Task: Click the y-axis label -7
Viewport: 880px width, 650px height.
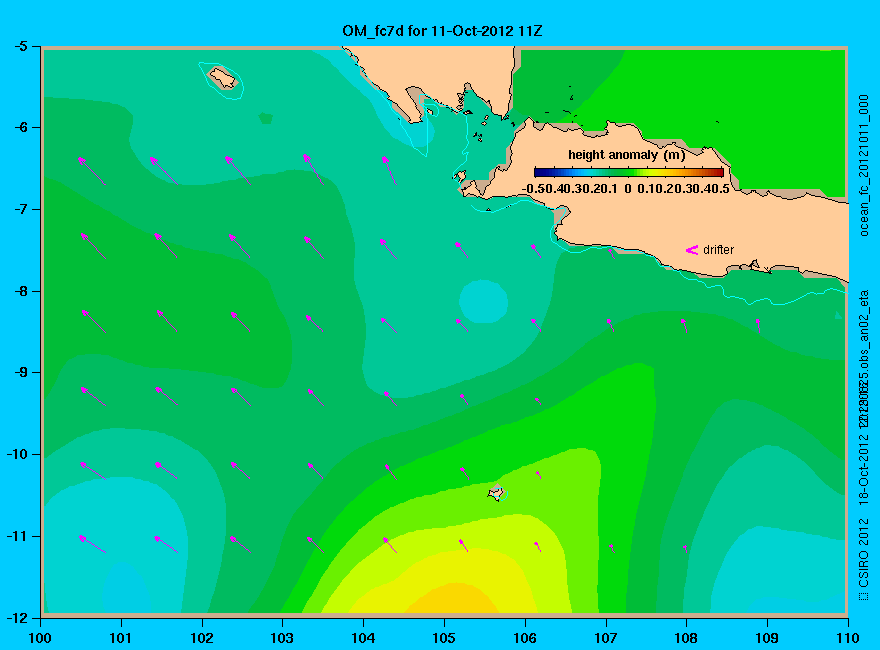Action: [20, 209]
